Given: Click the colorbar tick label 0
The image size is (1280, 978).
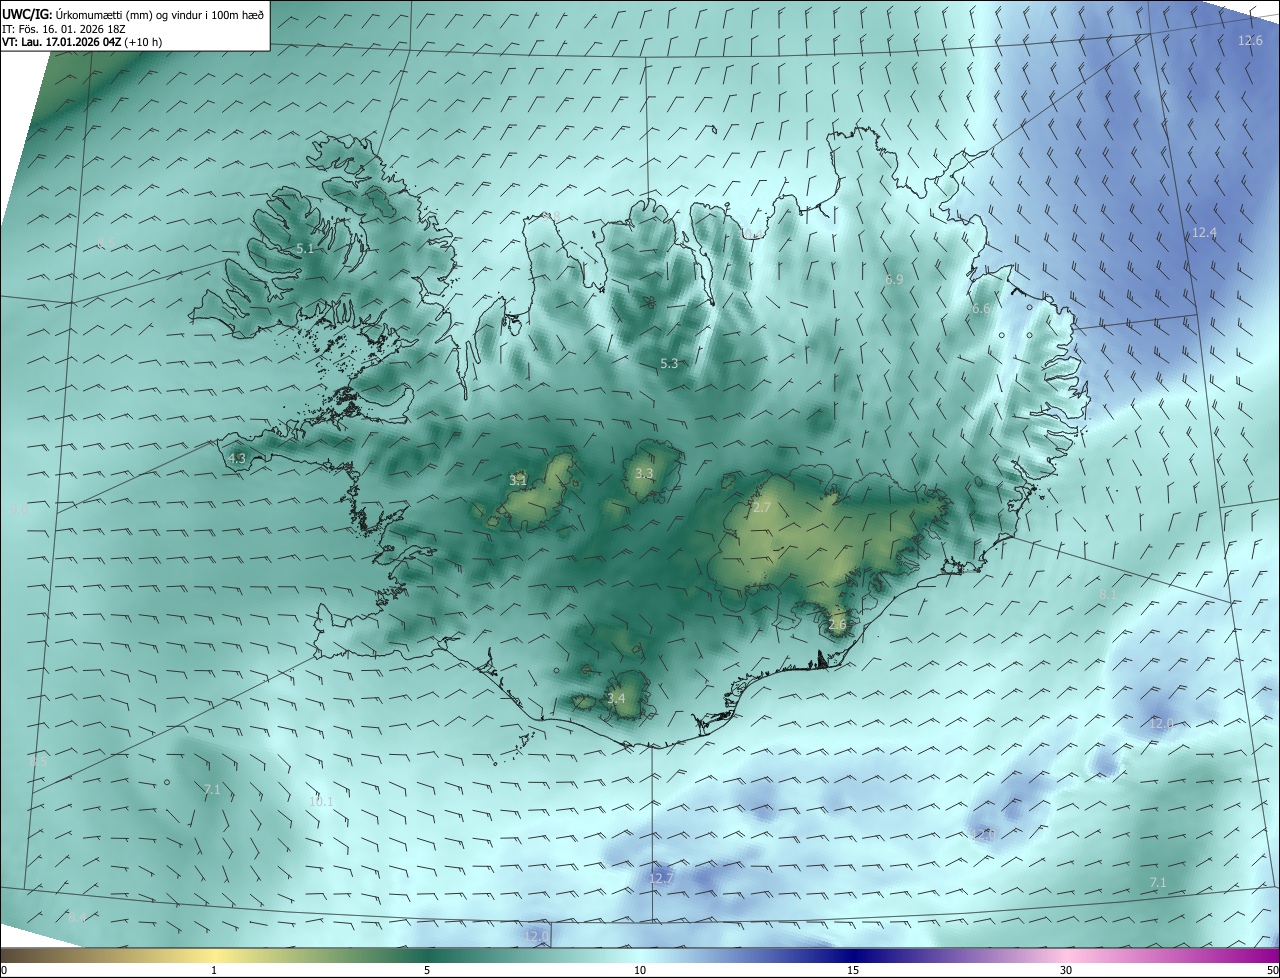Looking at the screenshot, I should click(4, 970).
